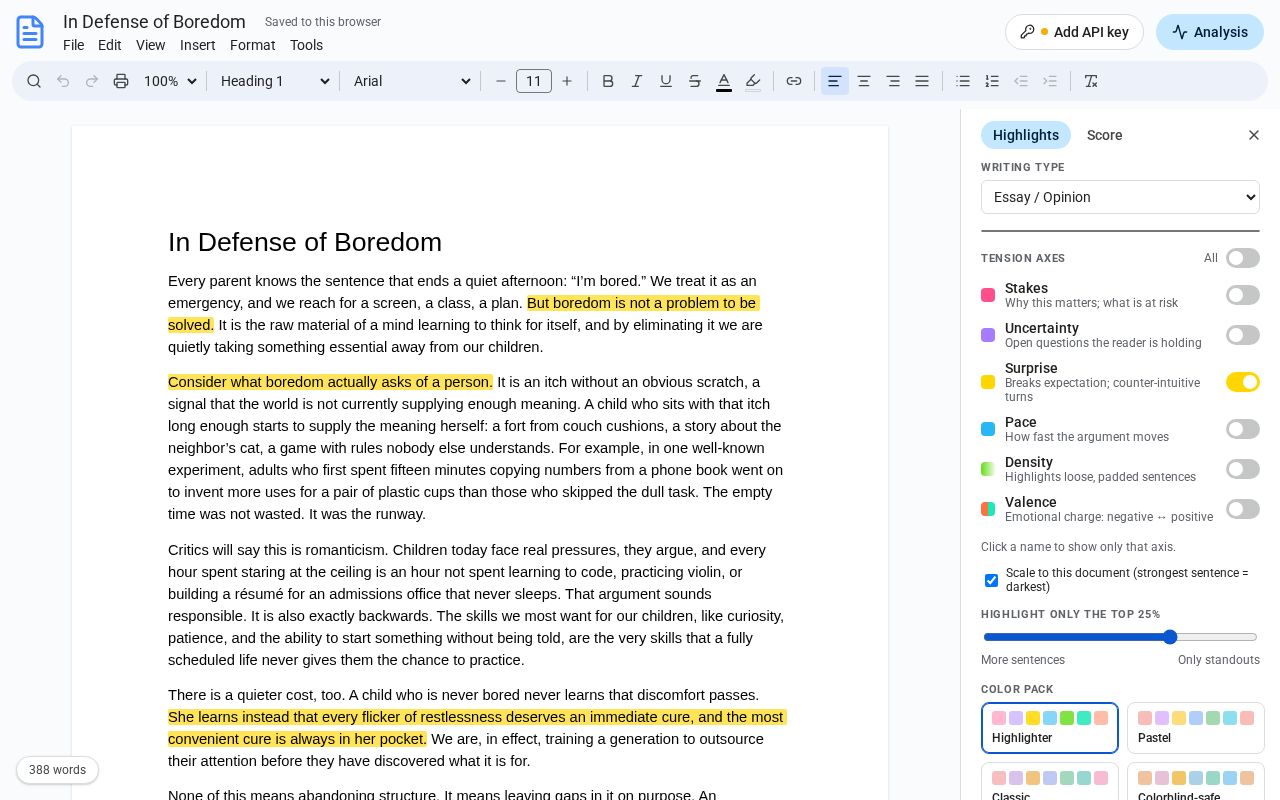Toggle All tension axes switch
Viewport: 1280px width, 800px height.
click(1243, 258)
